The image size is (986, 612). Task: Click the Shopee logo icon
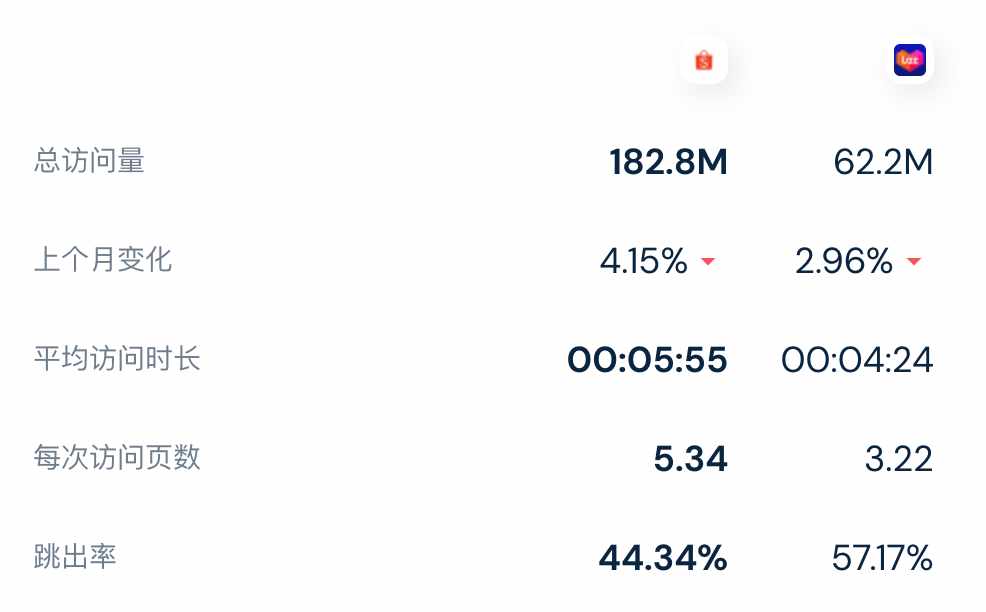click(704, 60)
